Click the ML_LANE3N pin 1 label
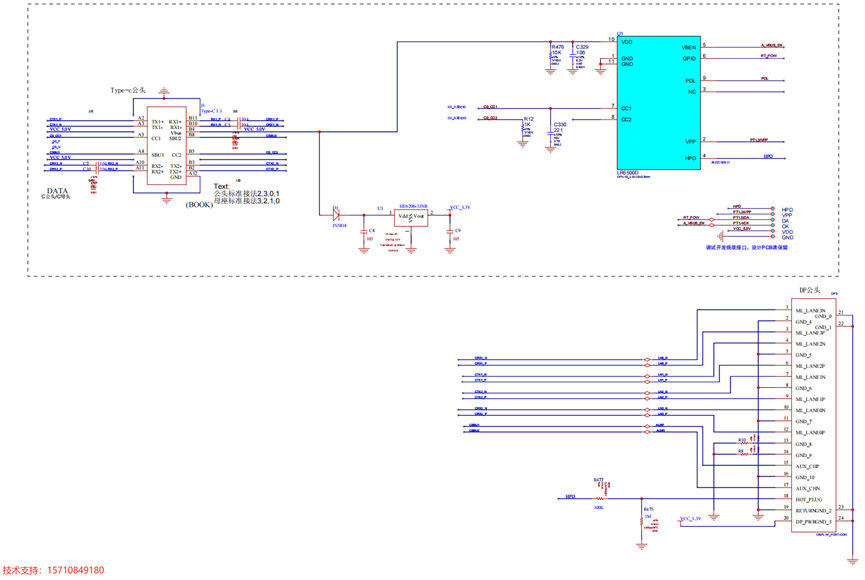Viewport: 865px width, 580px height. click(810, 311)
